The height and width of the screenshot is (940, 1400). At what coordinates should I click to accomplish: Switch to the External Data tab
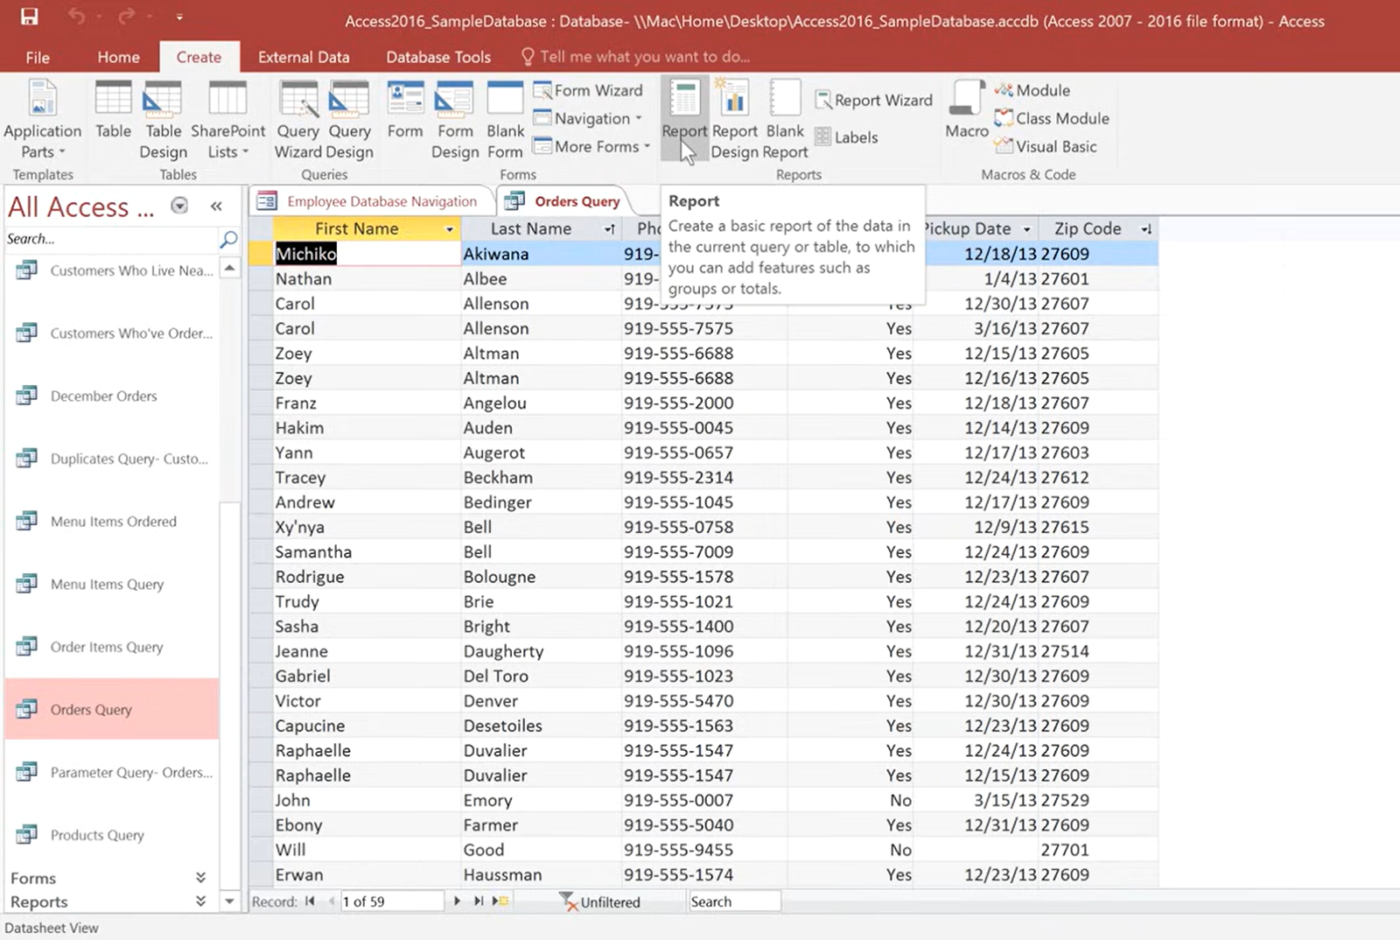[x=303, y=57]
